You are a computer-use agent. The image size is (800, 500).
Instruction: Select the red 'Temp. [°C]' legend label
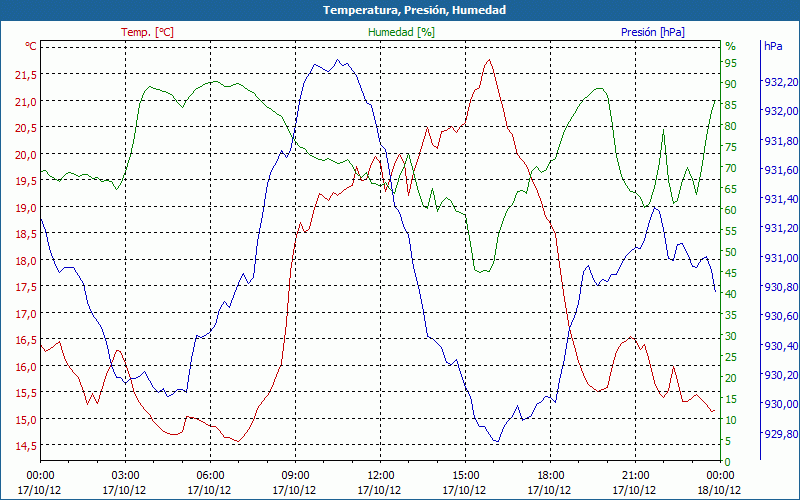tap(147, 32)
